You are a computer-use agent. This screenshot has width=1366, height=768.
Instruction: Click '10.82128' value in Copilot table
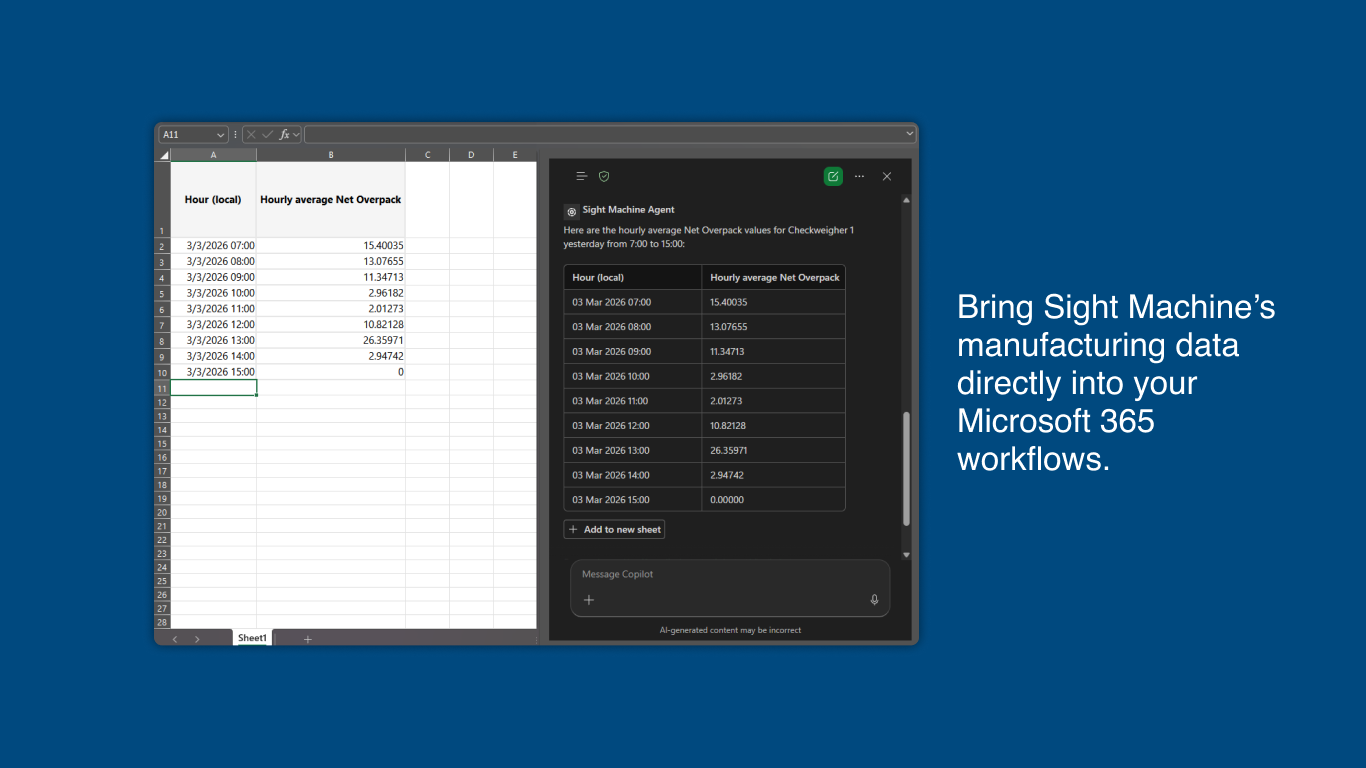click(x=729, y=426)
